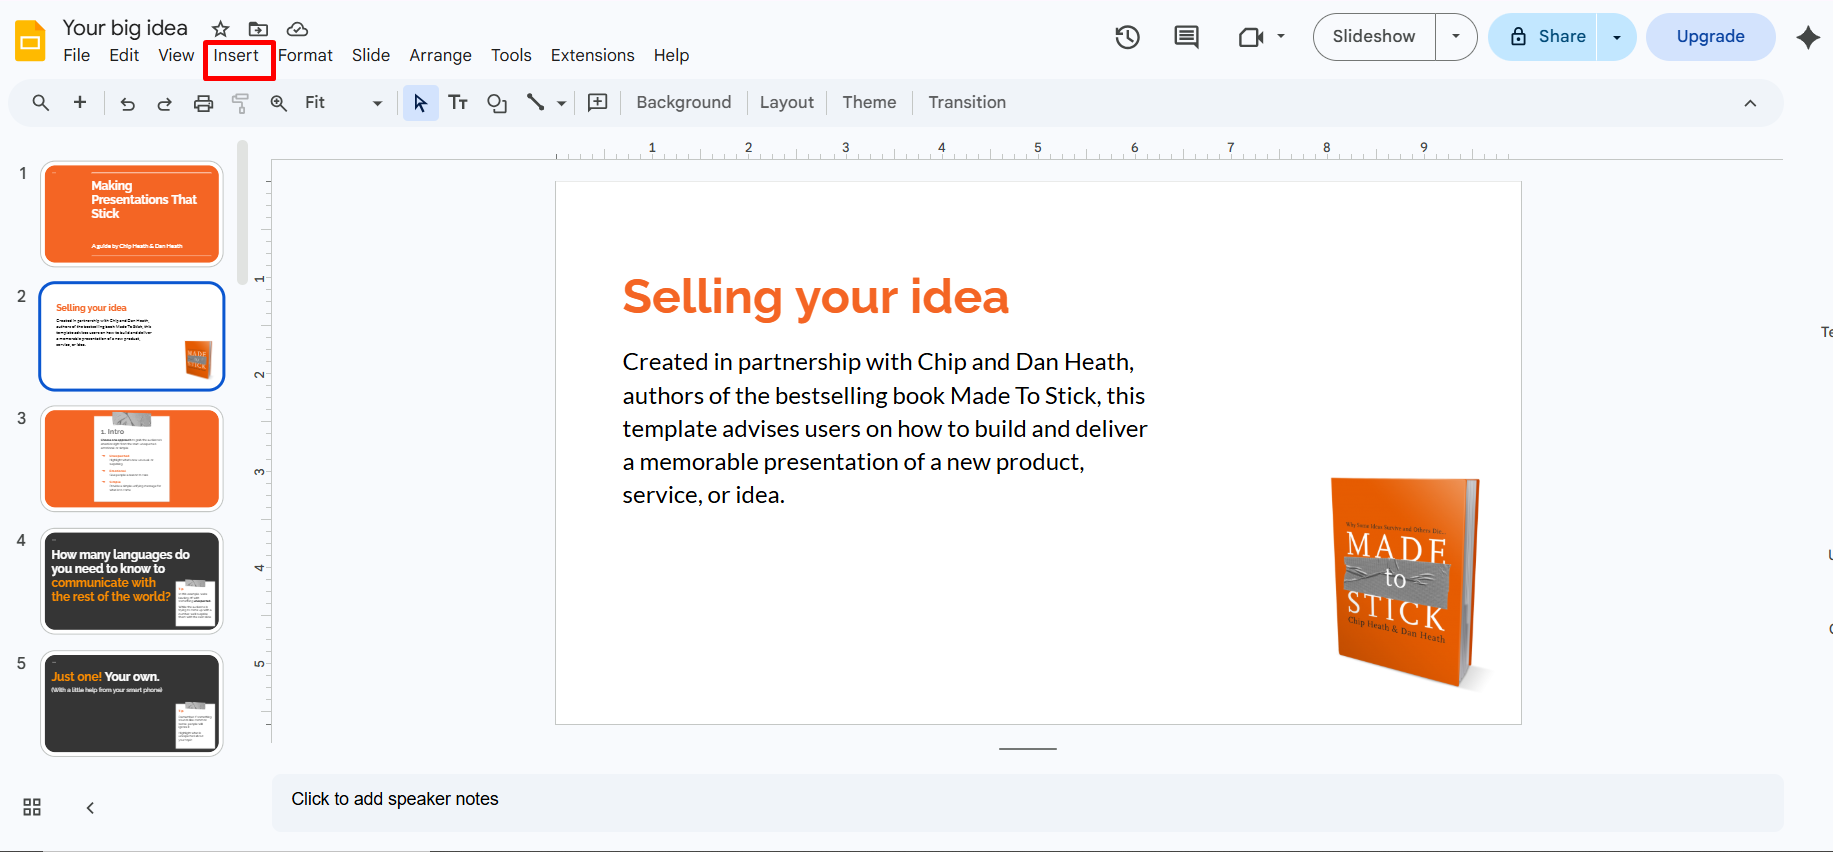Click the video camera meeting icon
Viewport: 1833px width, 852px height.
tap(1250, 37)
